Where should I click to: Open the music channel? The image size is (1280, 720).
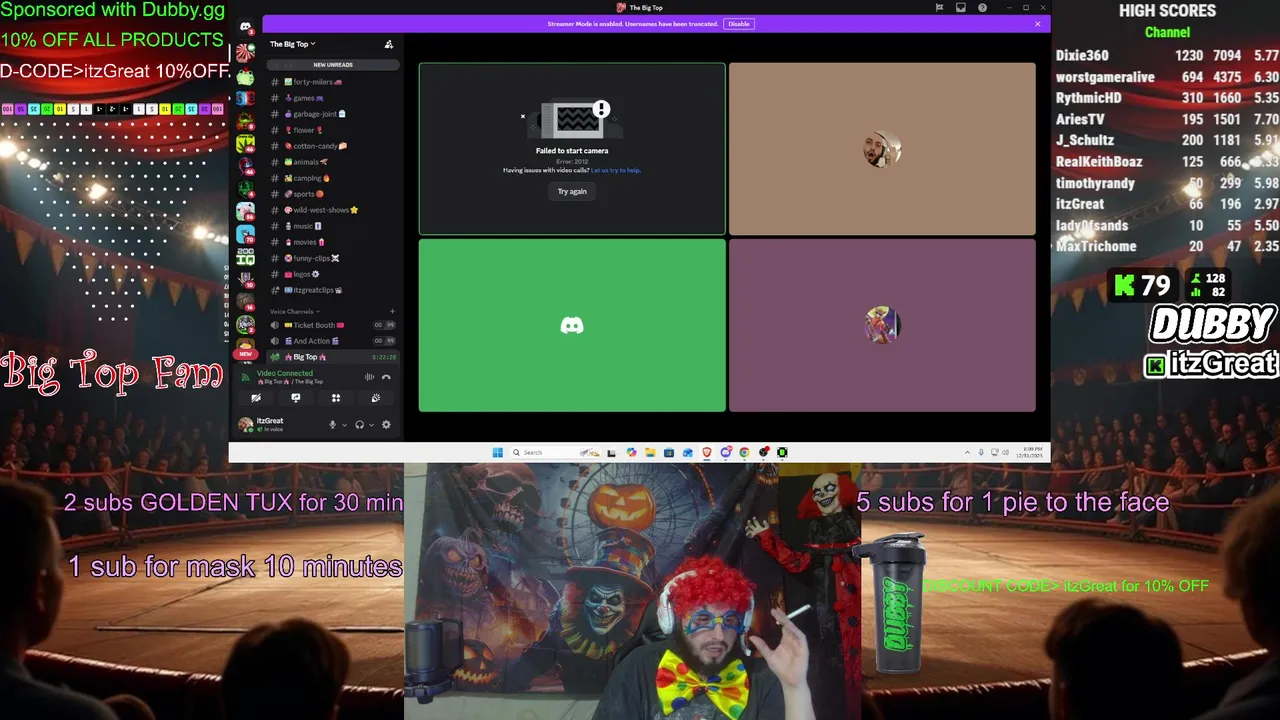(x=332, y=226)
